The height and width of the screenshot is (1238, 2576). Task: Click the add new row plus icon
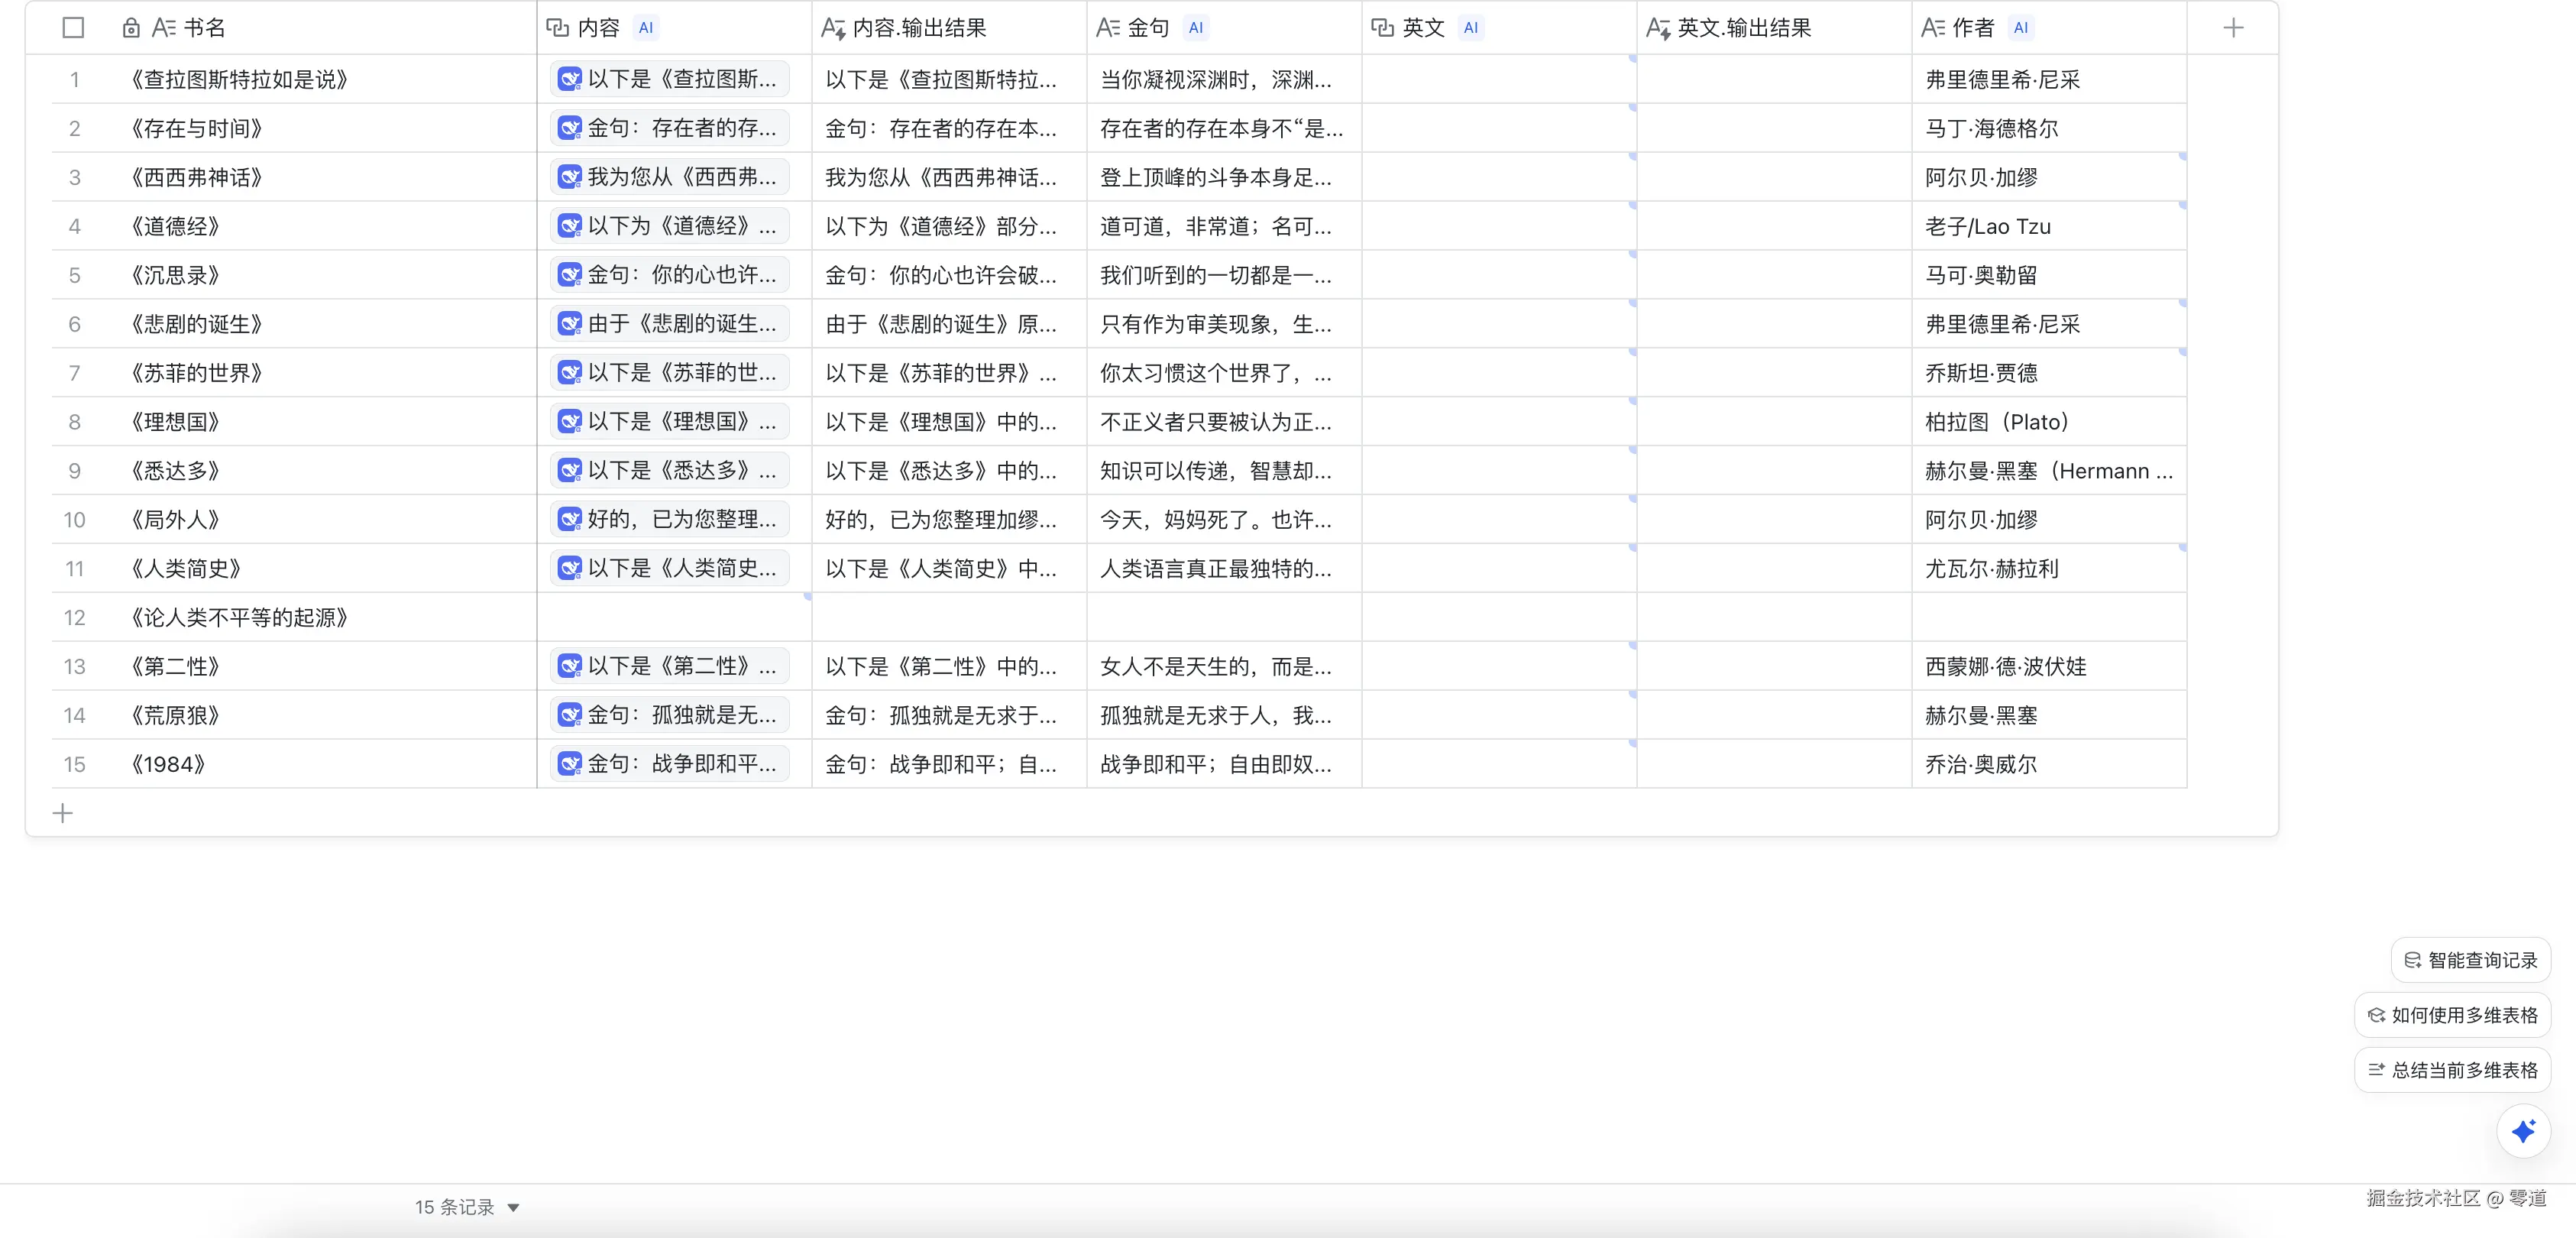tap(63, 813)
